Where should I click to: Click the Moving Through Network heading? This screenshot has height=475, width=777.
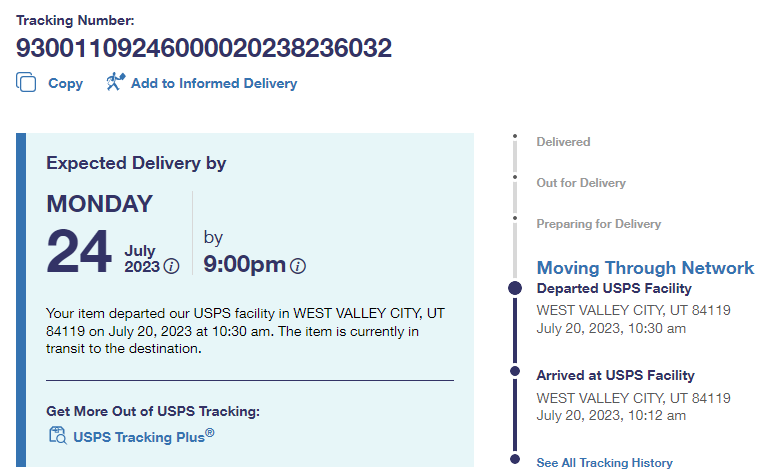click(x=645, y=268)
